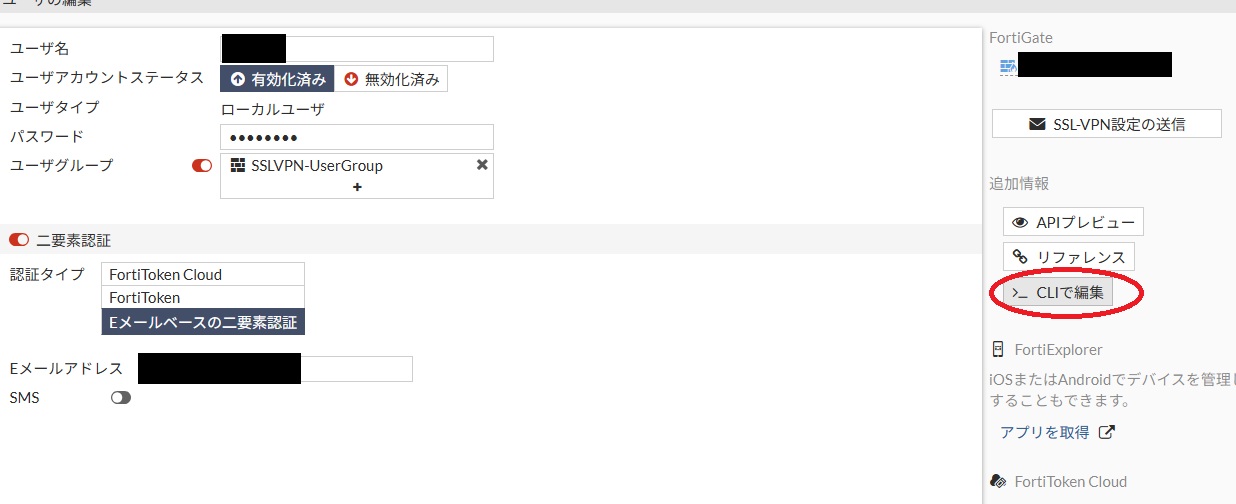Toggle the ユーザグループ switch
1236x504 pixels.
202,166
